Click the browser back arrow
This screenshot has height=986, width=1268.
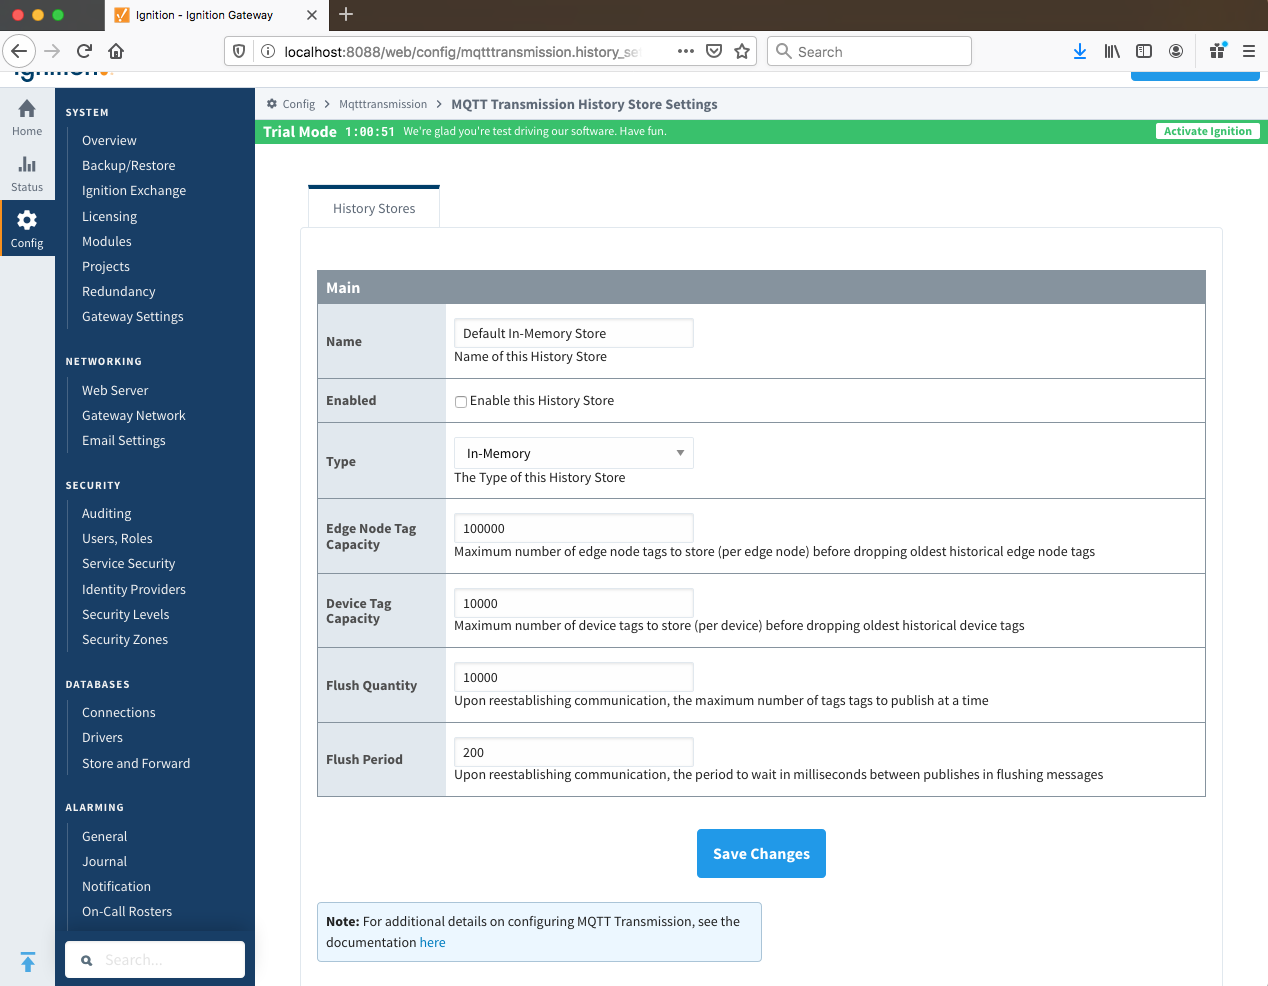click(19, 51)
